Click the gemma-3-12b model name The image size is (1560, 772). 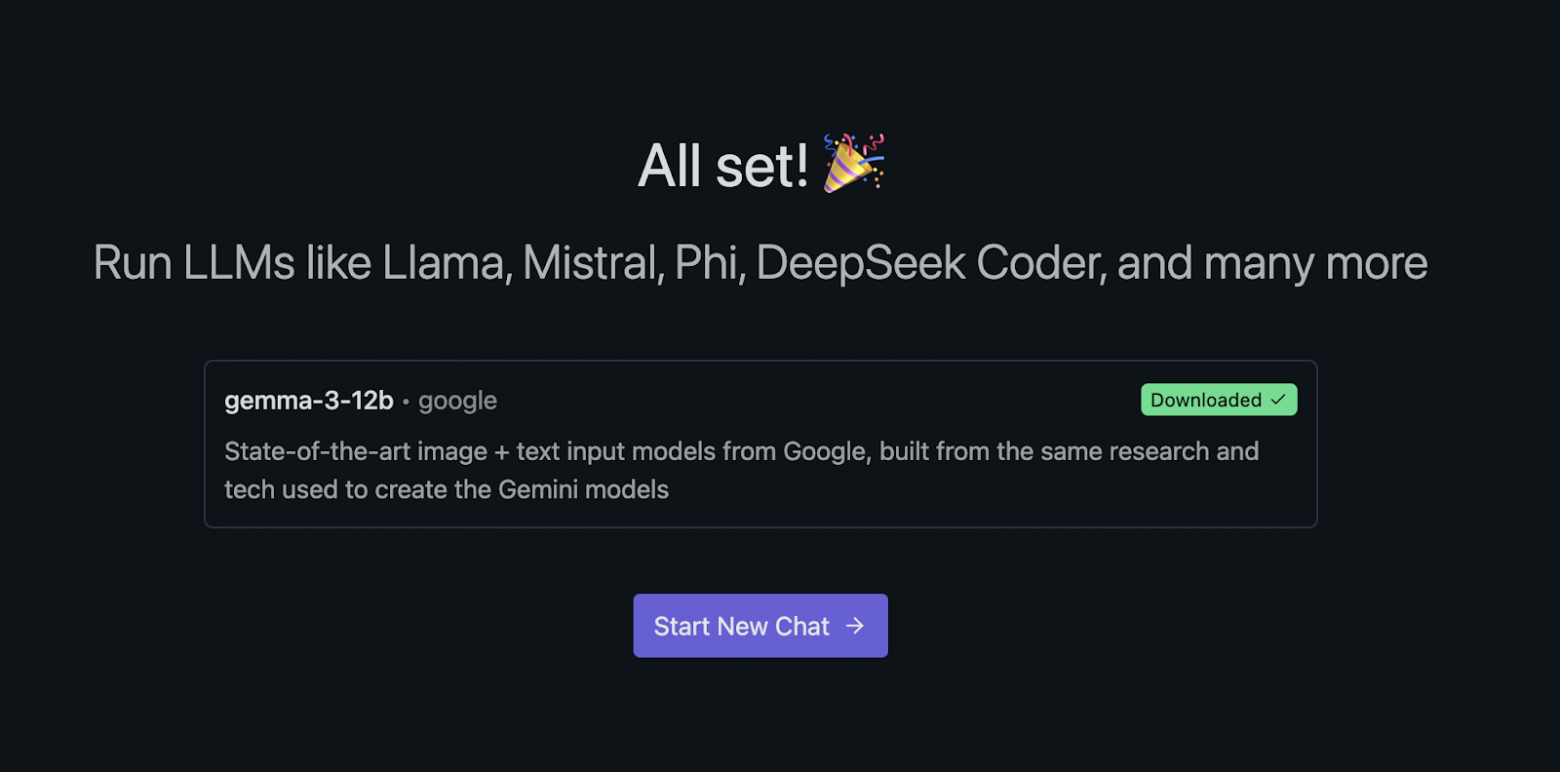coord(308,399)
